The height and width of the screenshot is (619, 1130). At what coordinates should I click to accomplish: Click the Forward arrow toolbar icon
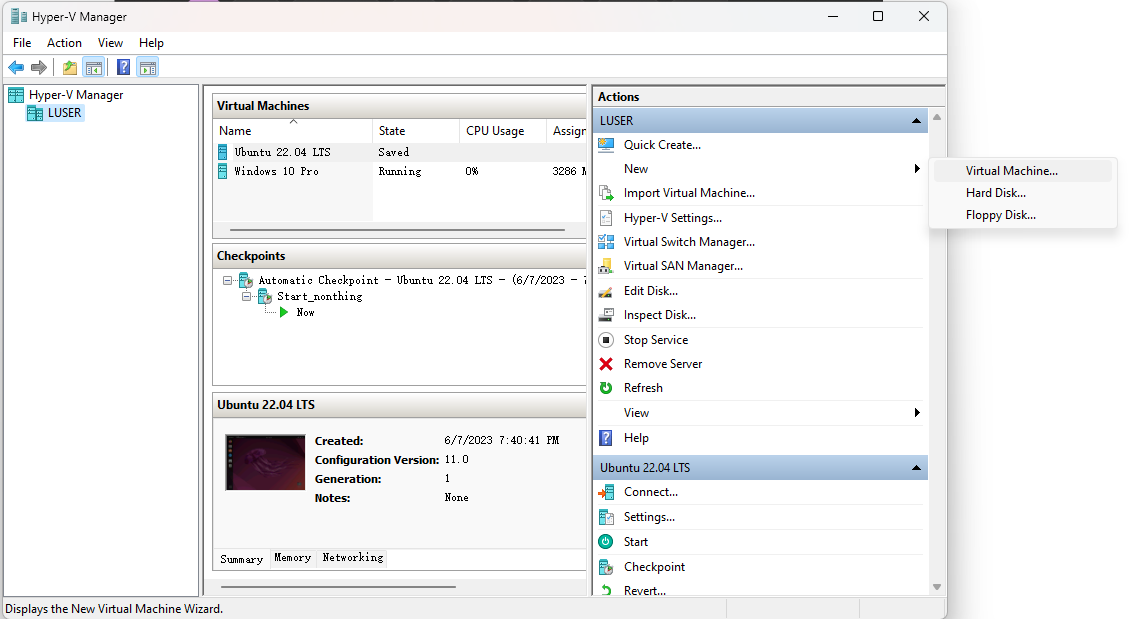coord(39,68)
